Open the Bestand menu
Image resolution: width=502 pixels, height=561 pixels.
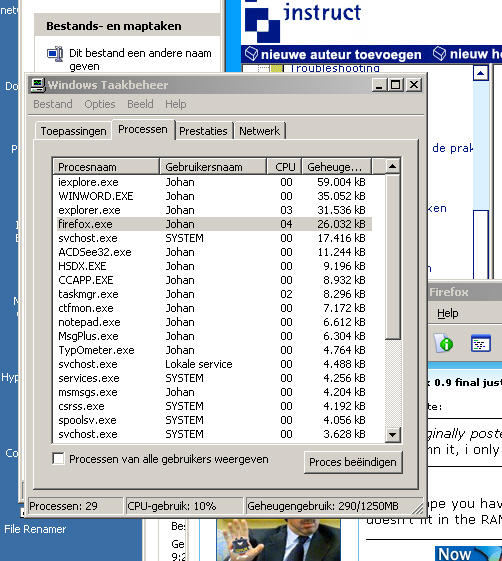pyautogui.click(x=53, y=104)
